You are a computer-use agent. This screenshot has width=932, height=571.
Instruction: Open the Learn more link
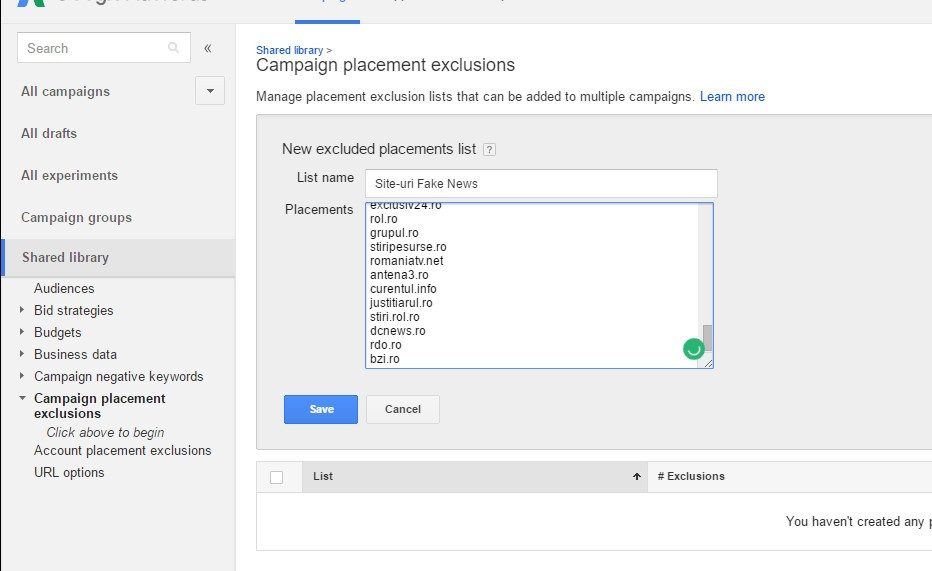click(x=732, y=97)
